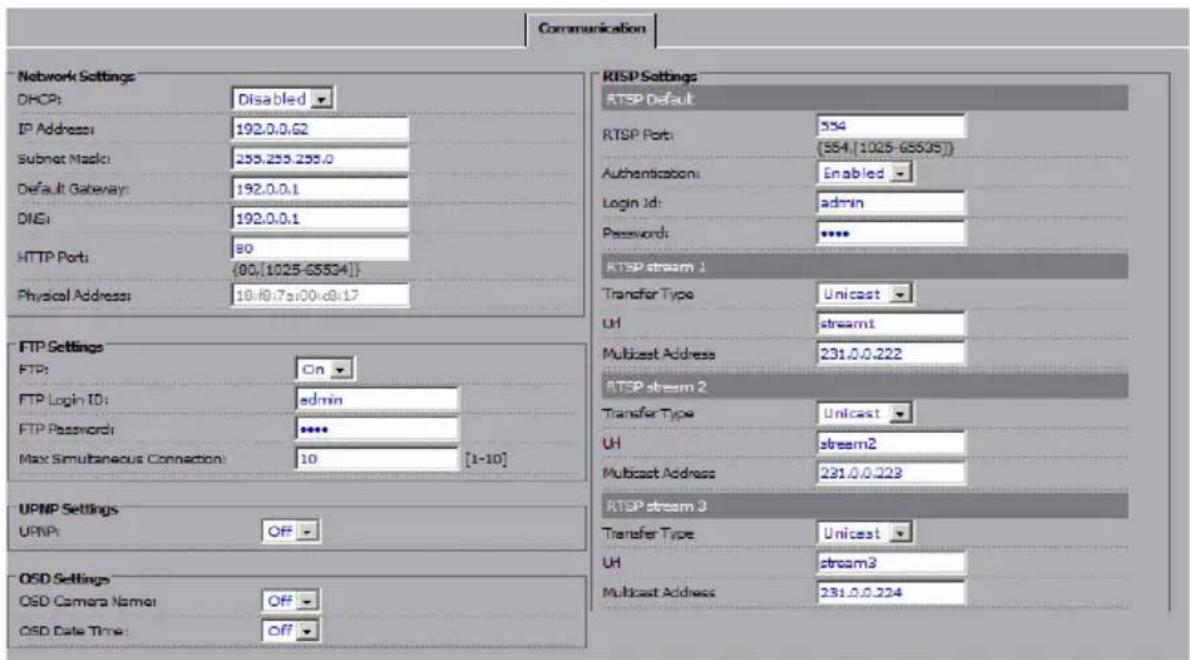Click the DHCP label
1190x660 pixels.
point(39,99)
